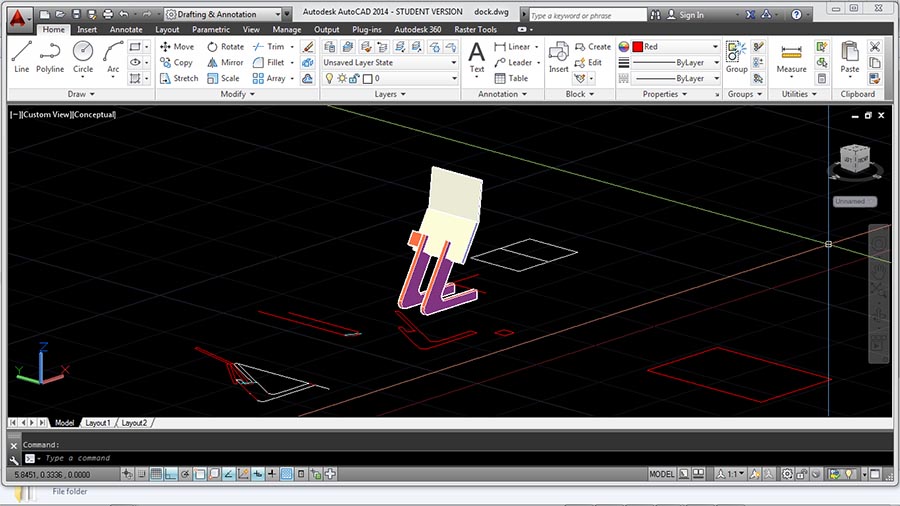Open the layer 0 dropdown list
Image resolution: width=900 pixels, height=506 pixels.
tap(390, 78)
